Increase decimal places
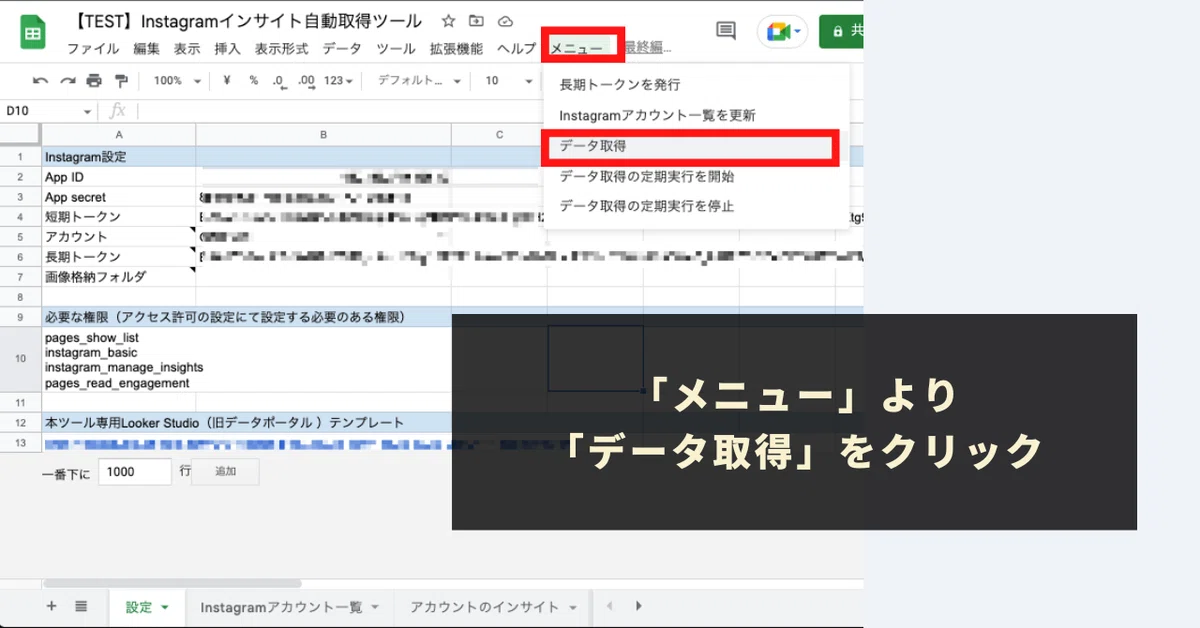1200x628 pixels. point(306,81)
